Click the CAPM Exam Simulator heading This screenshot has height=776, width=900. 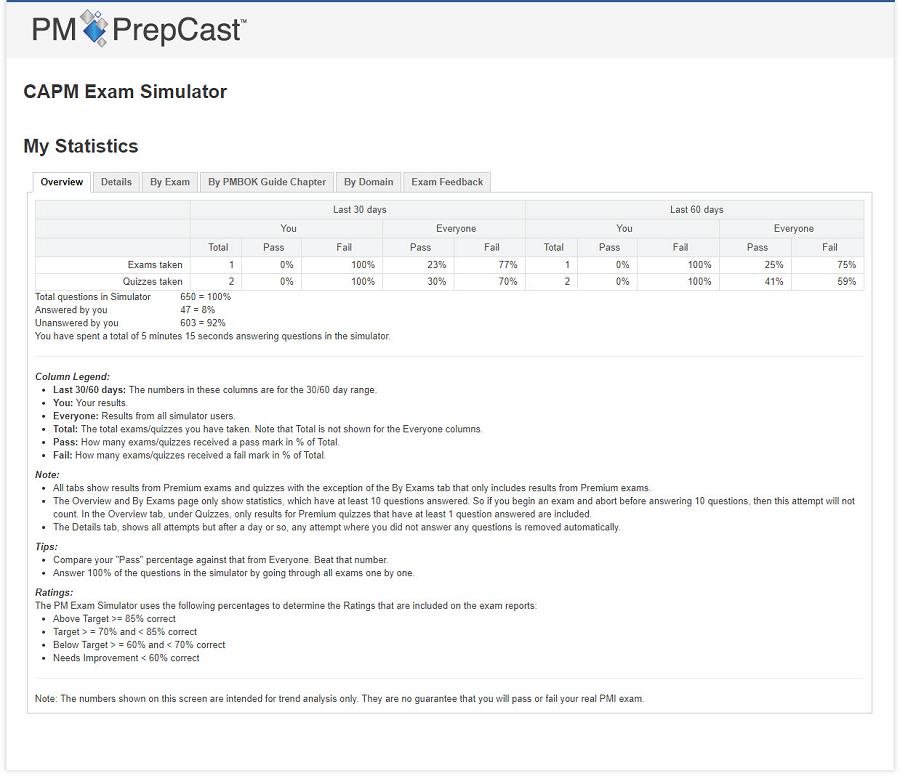125,92
